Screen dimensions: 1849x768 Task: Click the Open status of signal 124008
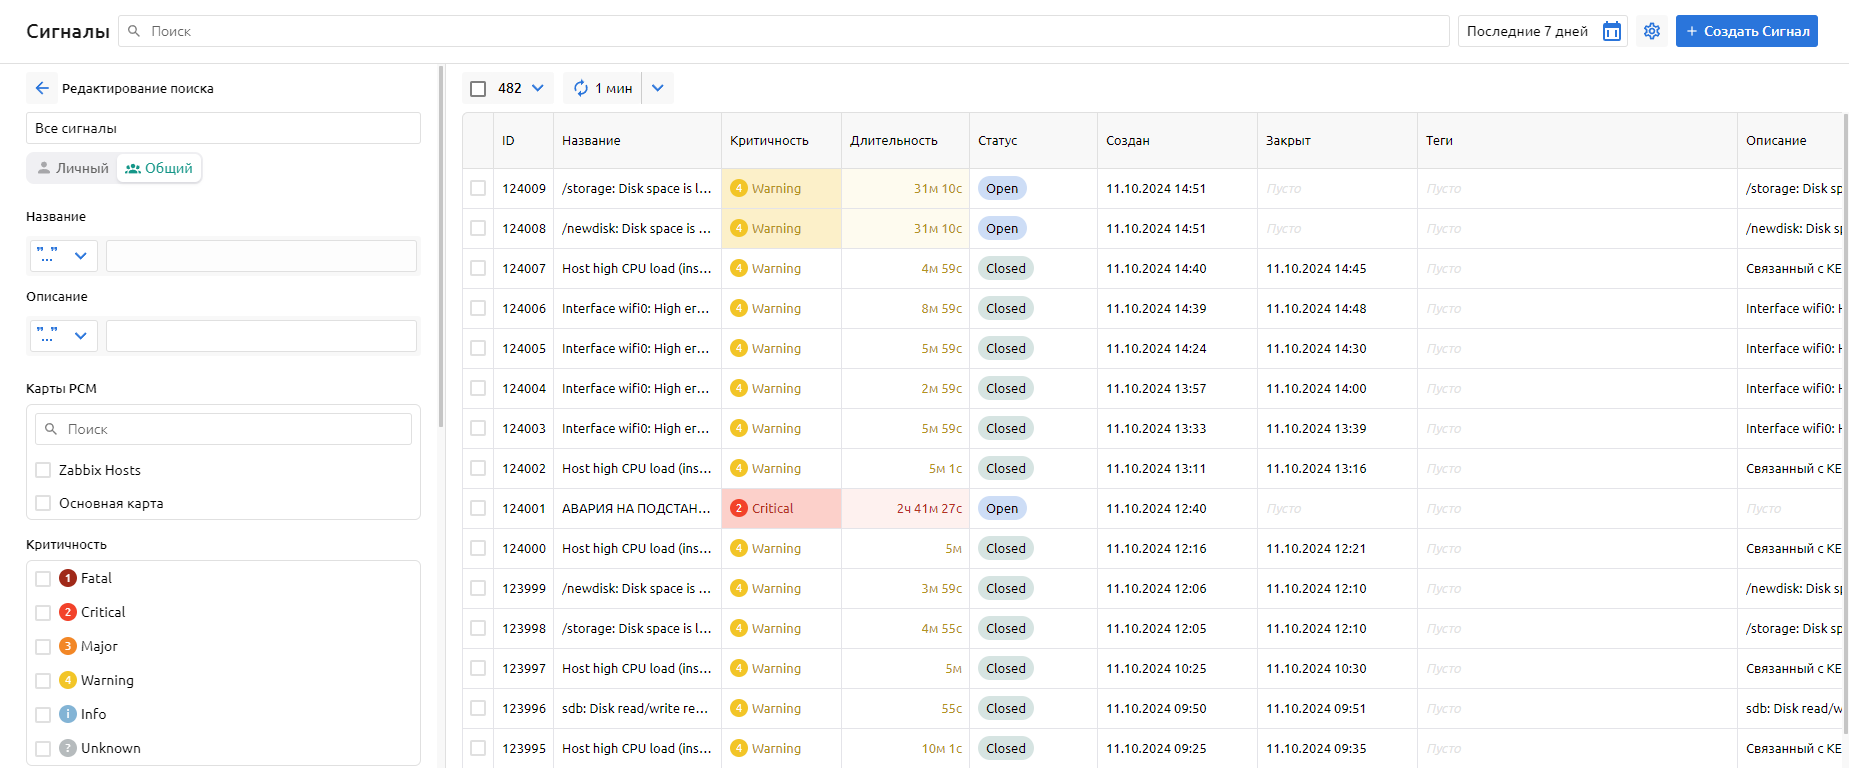pos(1002,228)
